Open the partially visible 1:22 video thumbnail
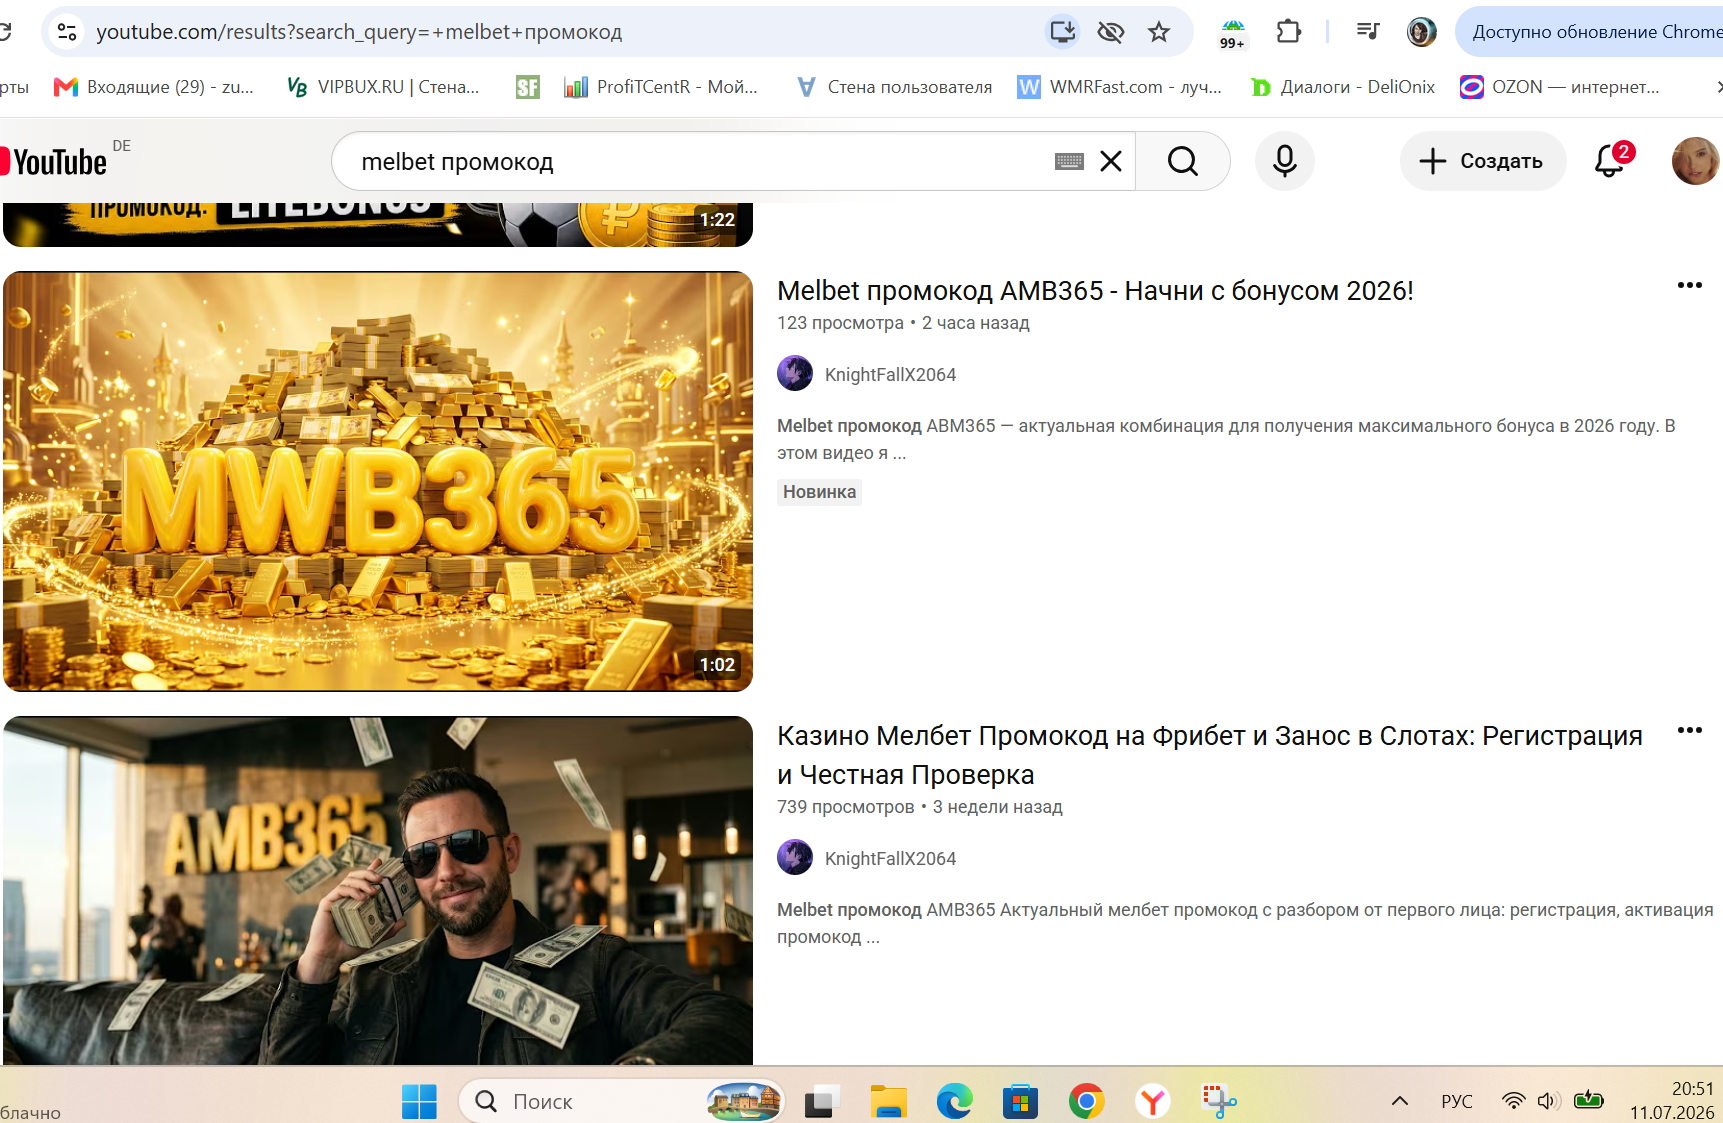Viewport: 1723px width, 1123px height. pos(378,224)
